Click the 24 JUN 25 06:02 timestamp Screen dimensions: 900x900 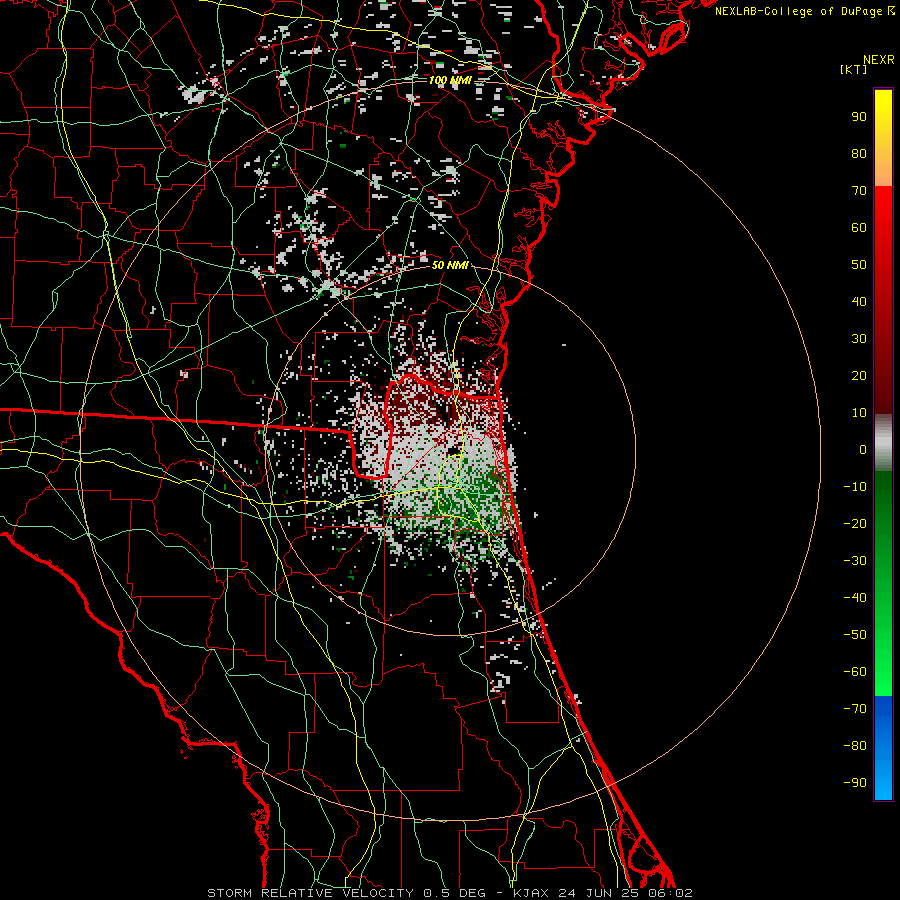click(624, 893)
